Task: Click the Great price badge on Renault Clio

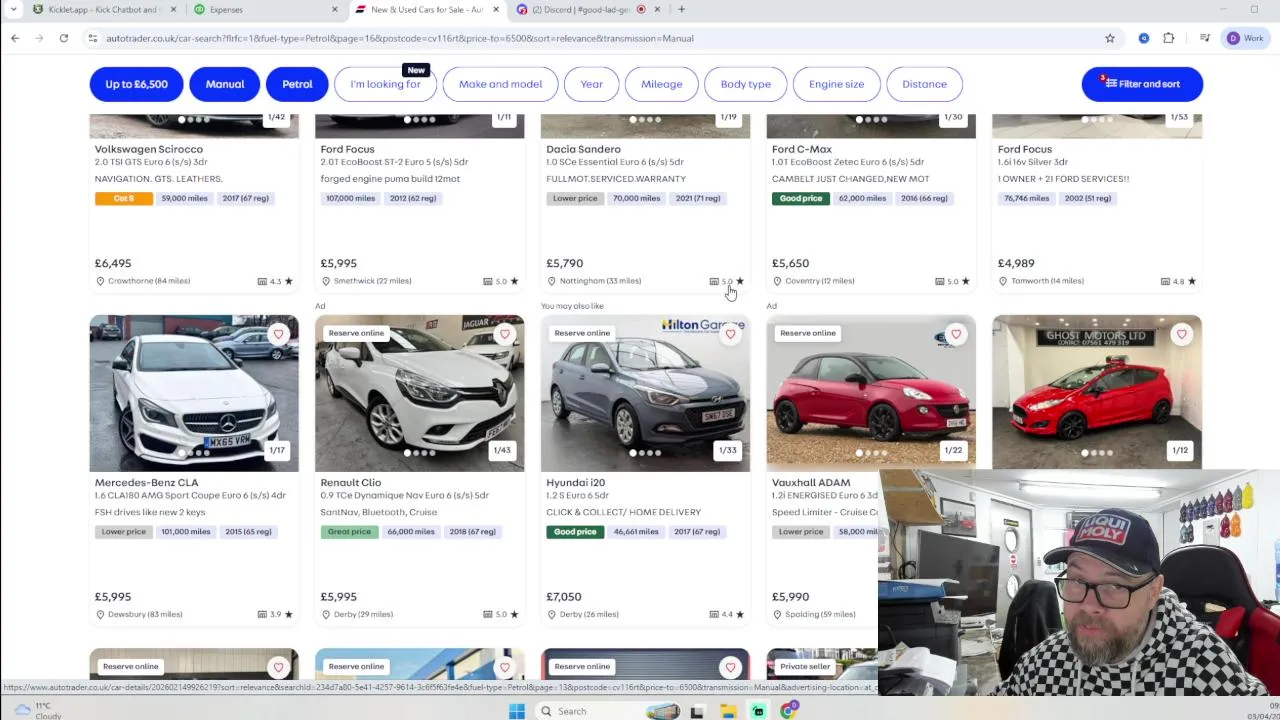Action: tap(350, 532)
